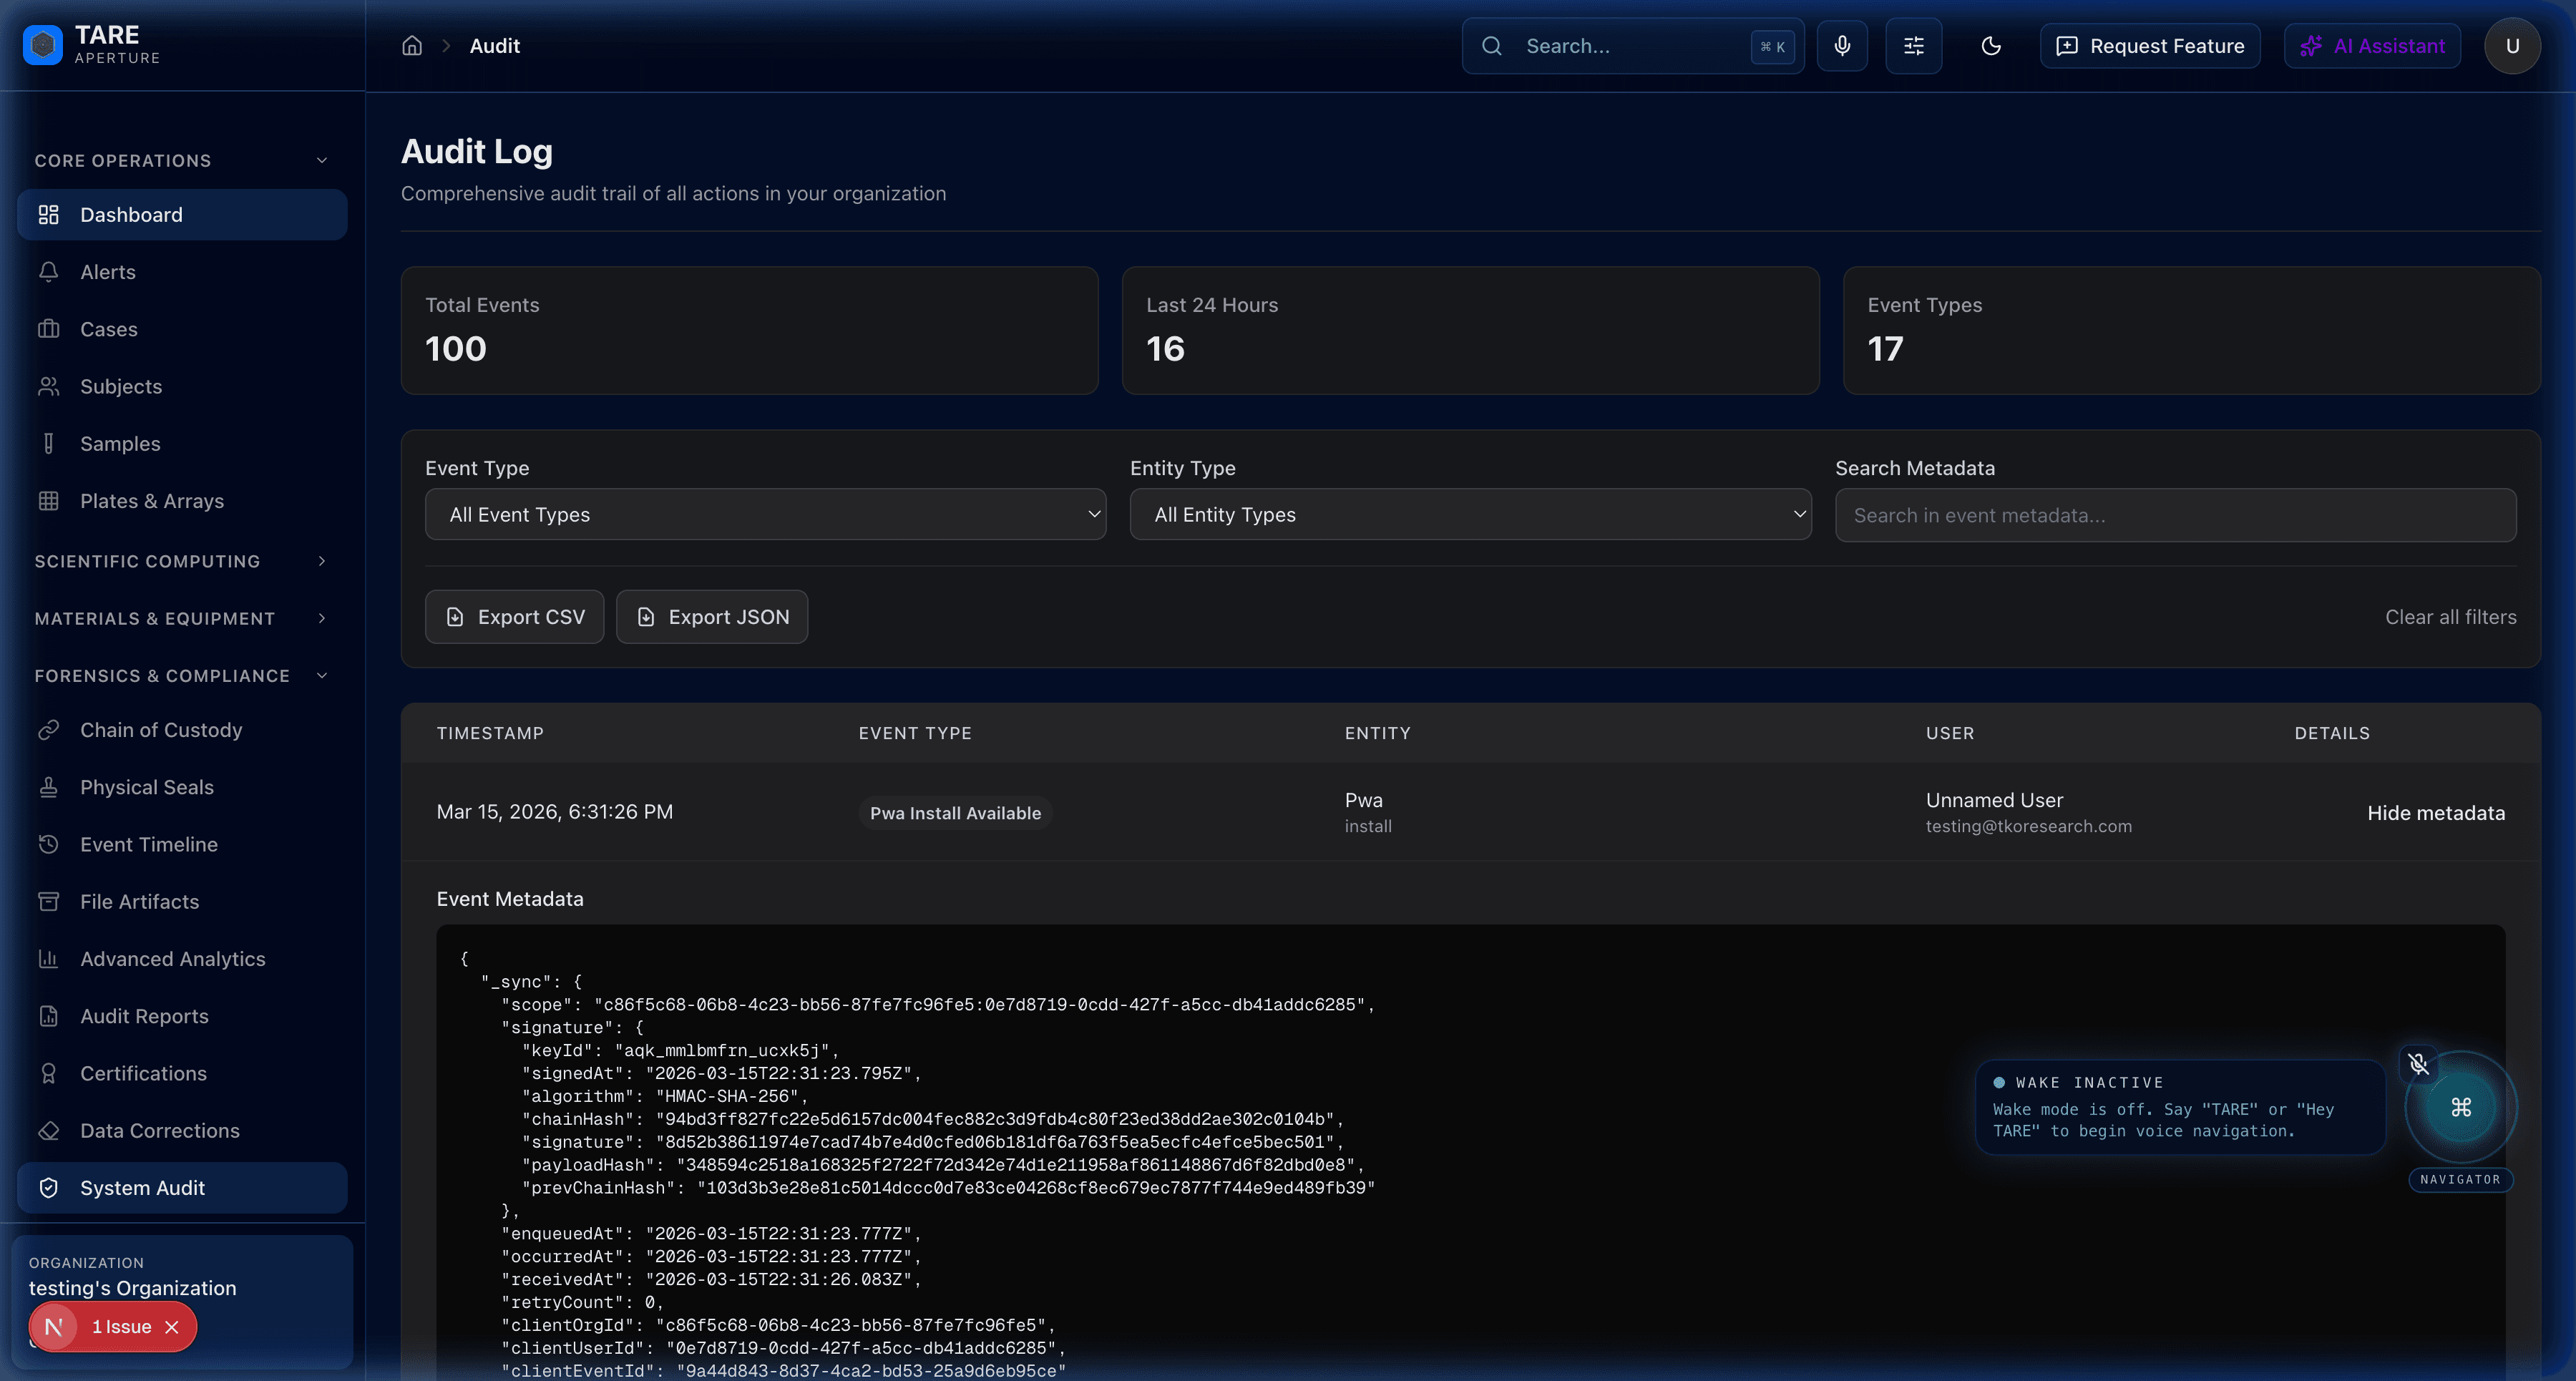The image size is (2576, 1381).
Task: Hide metadata for Pwa Install event
Action: tap(2435, 813)
